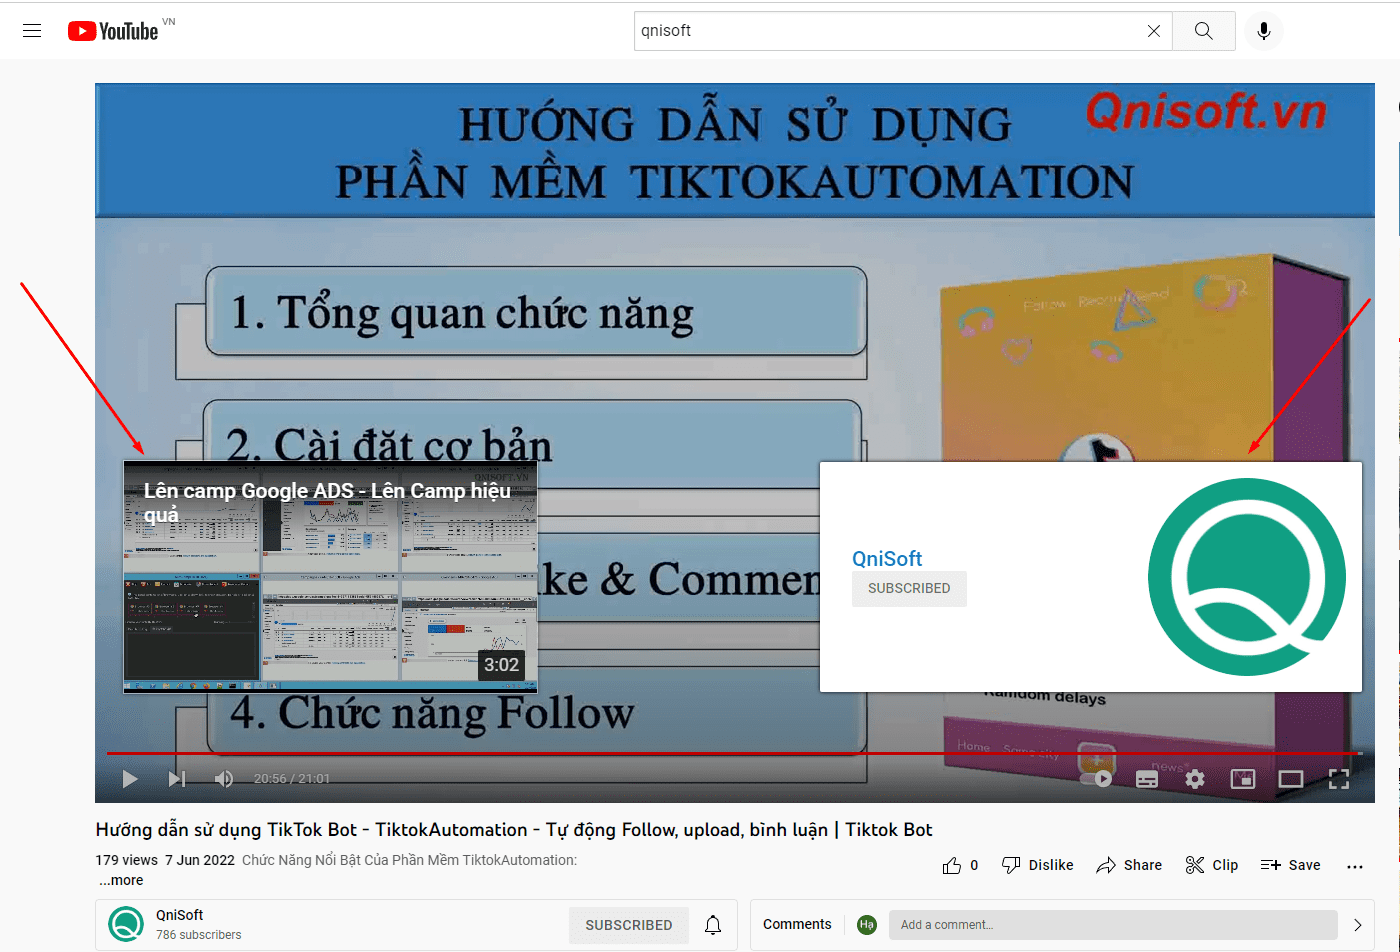The height and width of the screenshot is (952, 1400).
Task: Dislike the video
Action: (1038, 865)
